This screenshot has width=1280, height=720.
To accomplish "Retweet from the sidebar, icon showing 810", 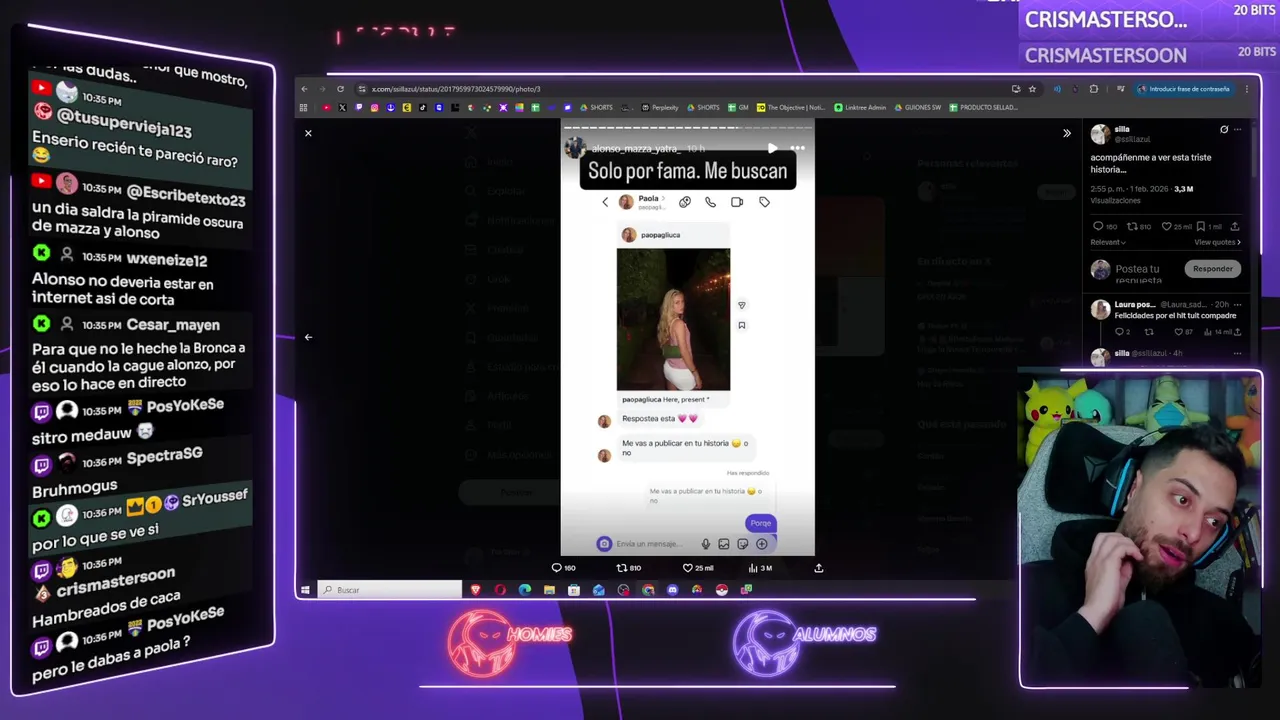I will (1139, 227).
